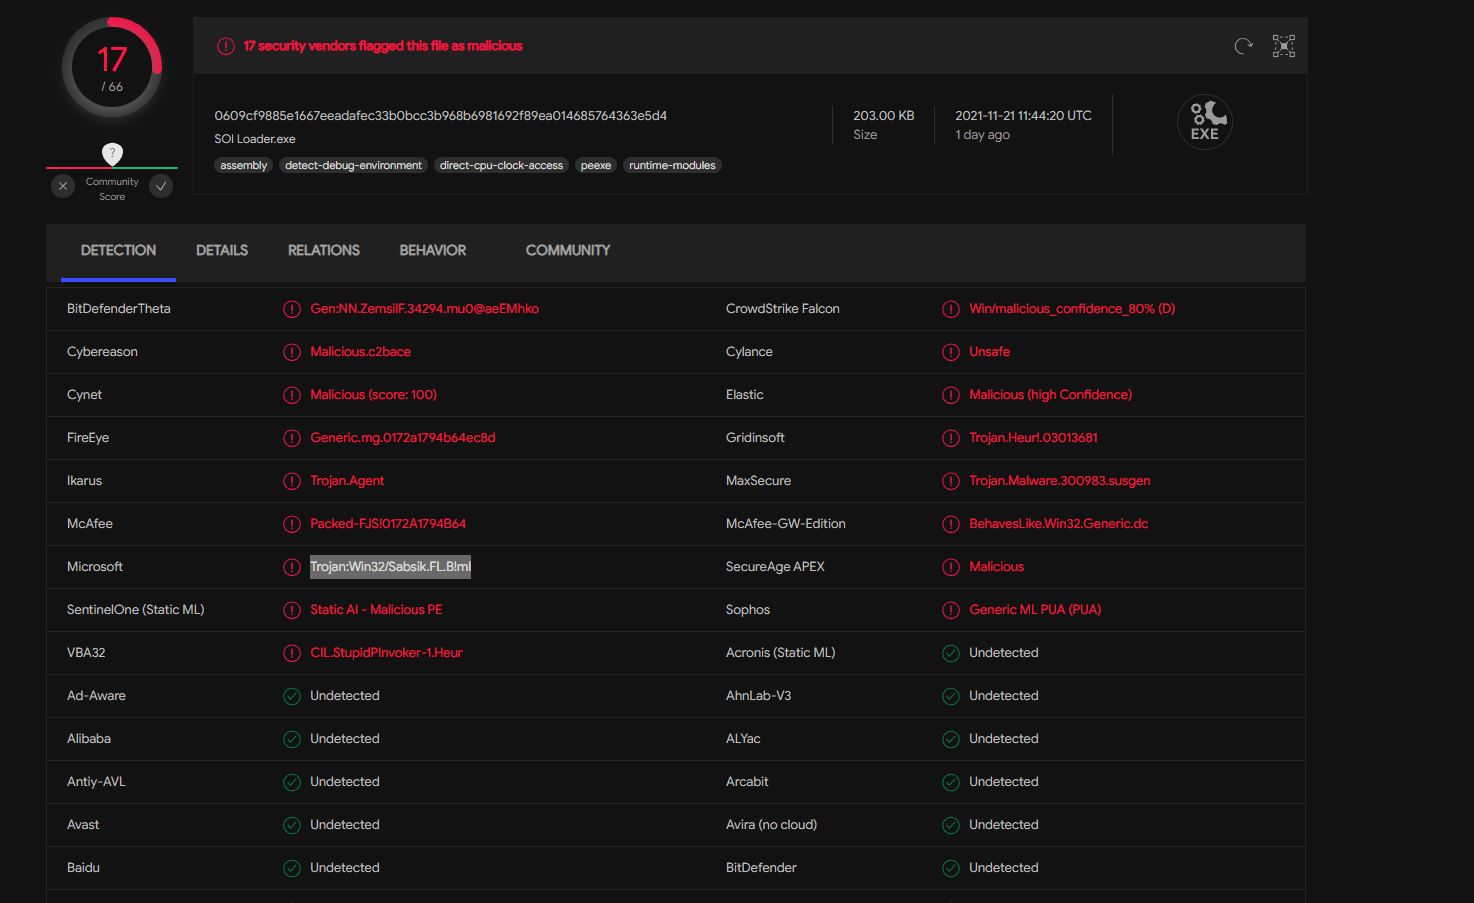Open the similarity graph icon

[x=1284, y=46]
